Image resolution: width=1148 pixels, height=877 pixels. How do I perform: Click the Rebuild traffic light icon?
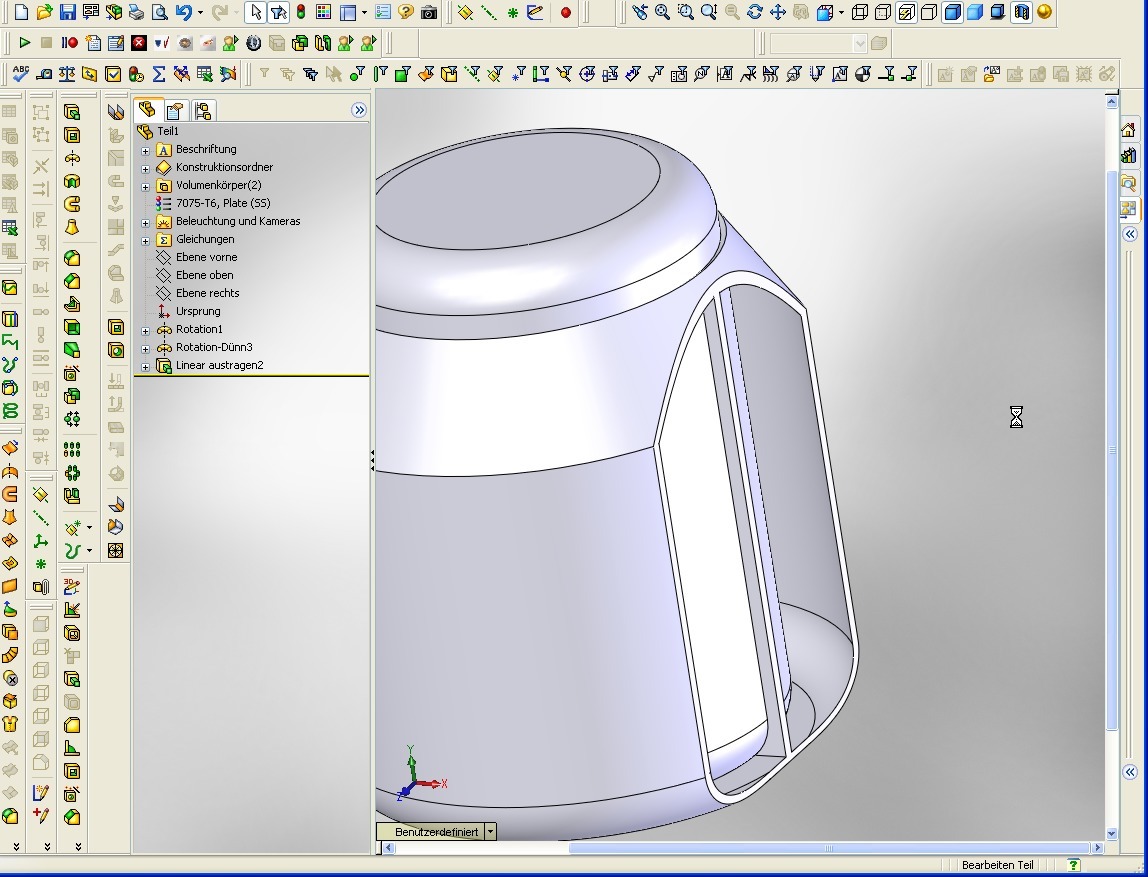click(x=300, y=13)
